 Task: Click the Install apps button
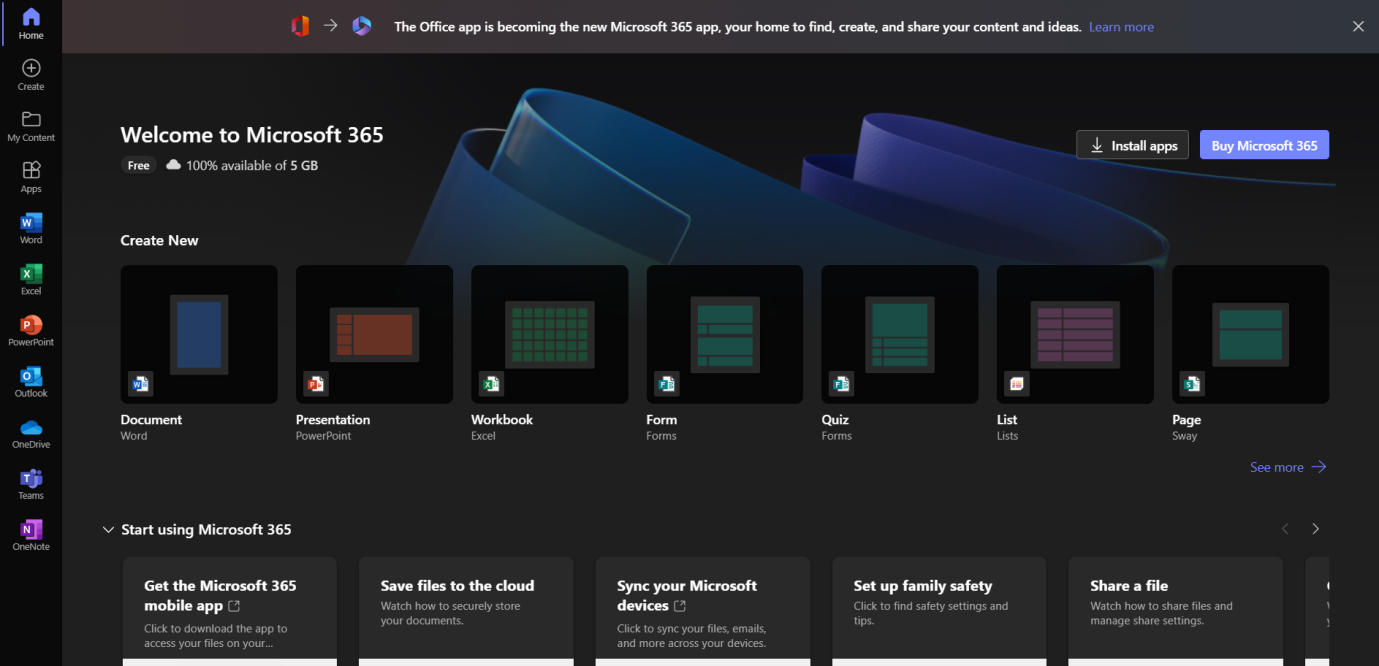(x=1132, y=145)
